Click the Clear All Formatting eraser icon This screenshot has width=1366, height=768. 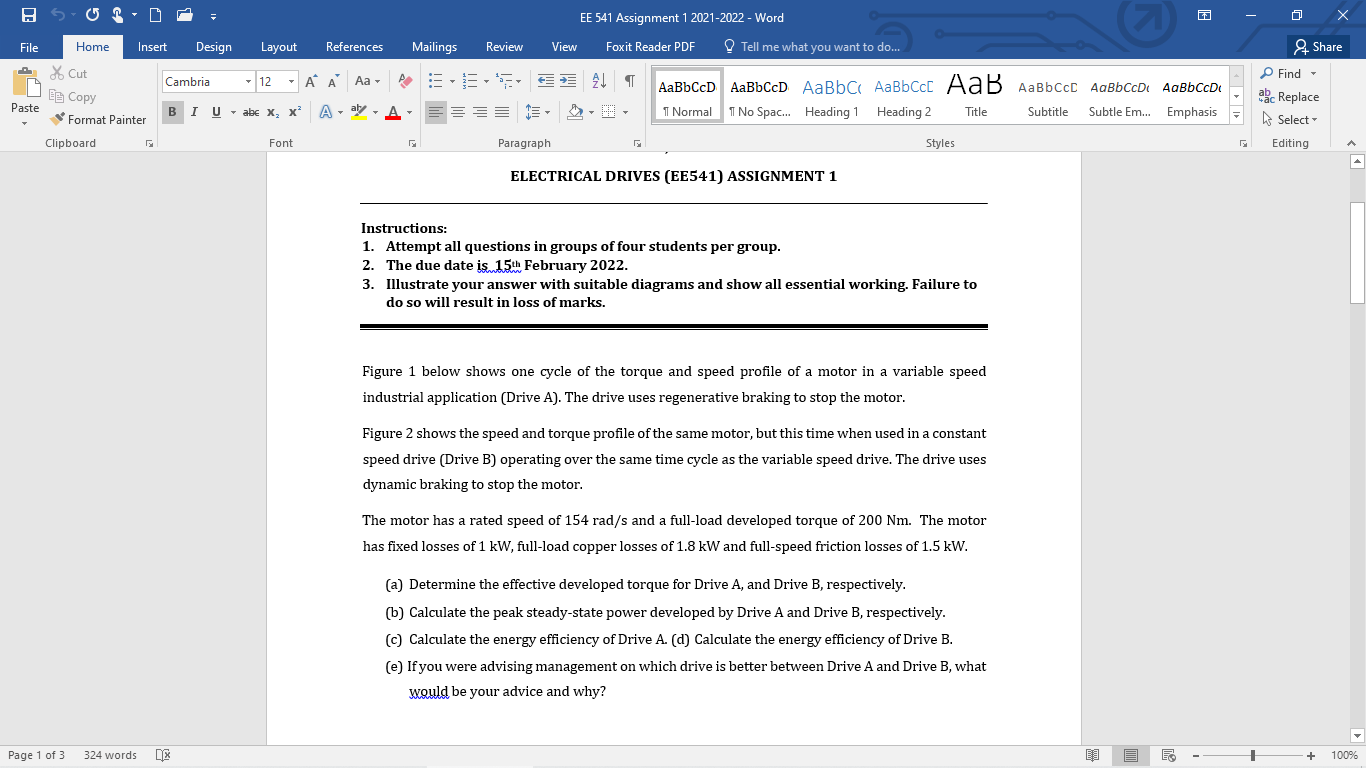404,81
